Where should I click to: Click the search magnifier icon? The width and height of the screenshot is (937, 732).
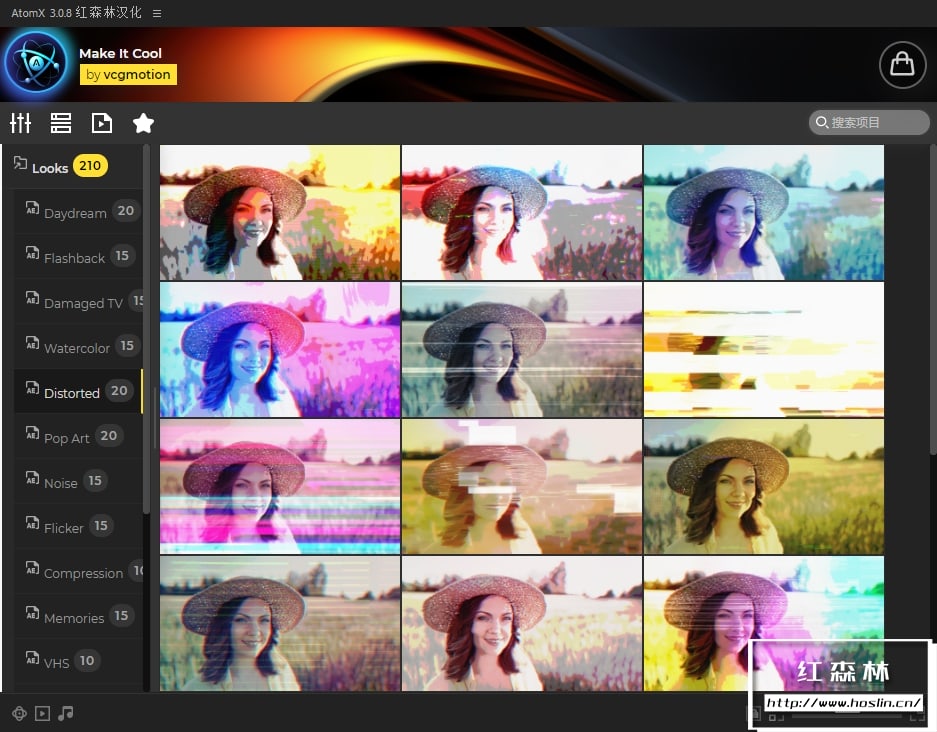click(x=822, y=122)
